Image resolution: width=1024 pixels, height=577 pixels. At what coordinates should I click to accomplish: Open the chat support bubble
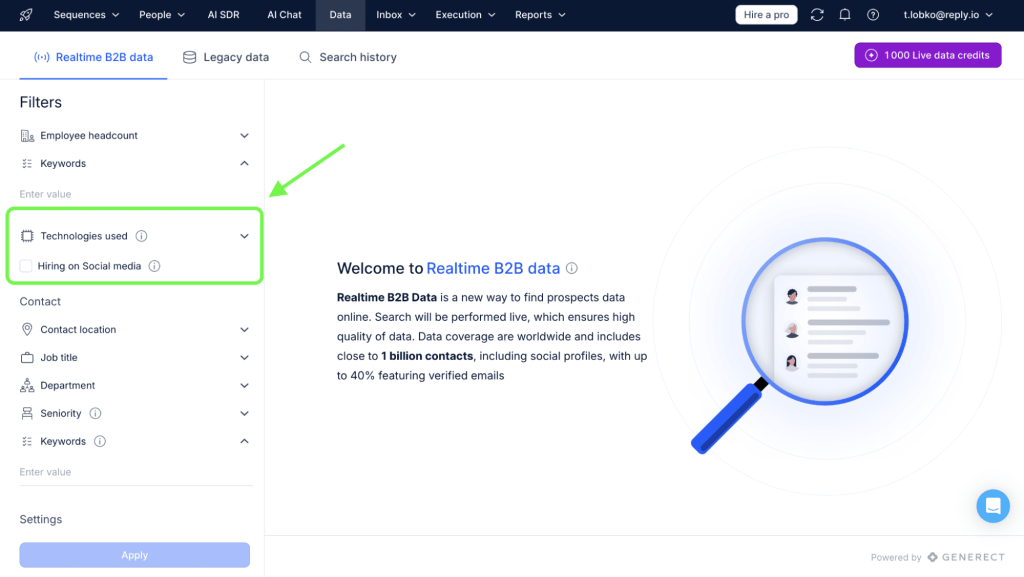(992, 506)
